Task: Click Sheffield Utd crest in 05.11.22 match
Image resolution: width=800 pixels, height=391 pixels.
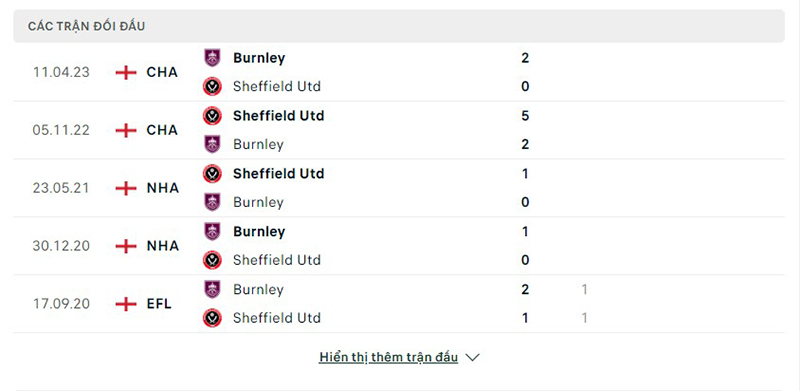Action: pyautogui.click(x=212, y=116)
